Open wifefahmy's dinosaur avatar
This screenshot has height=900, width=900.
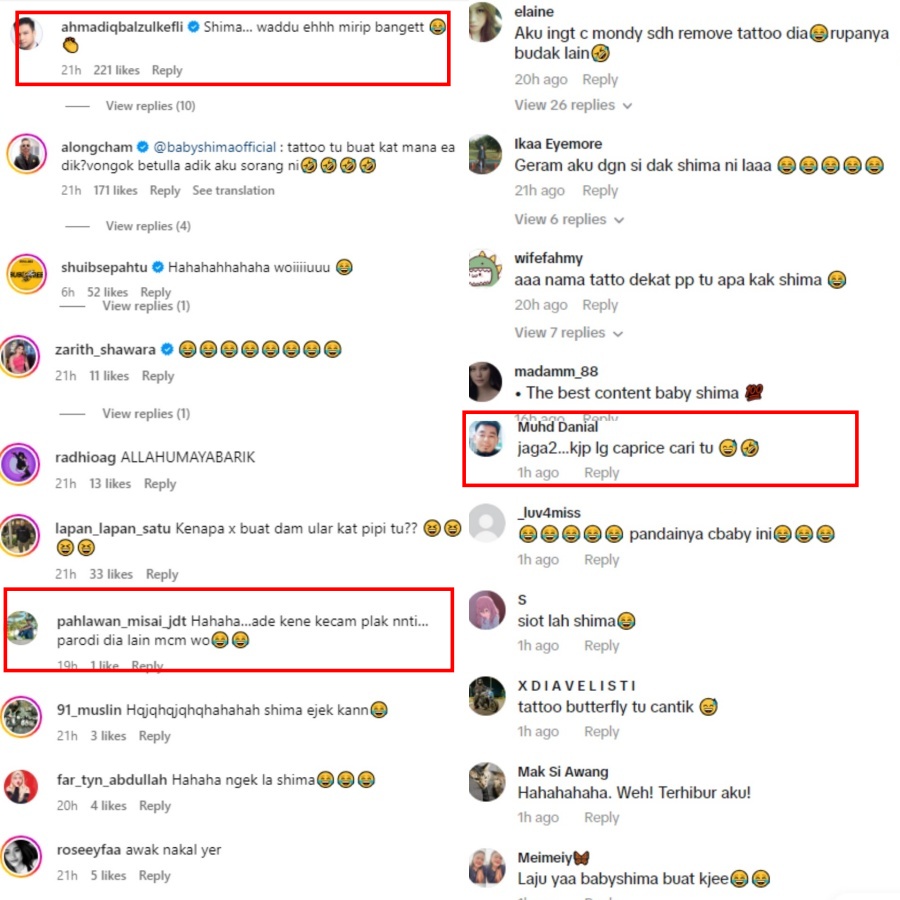click(x=486, y=269)
